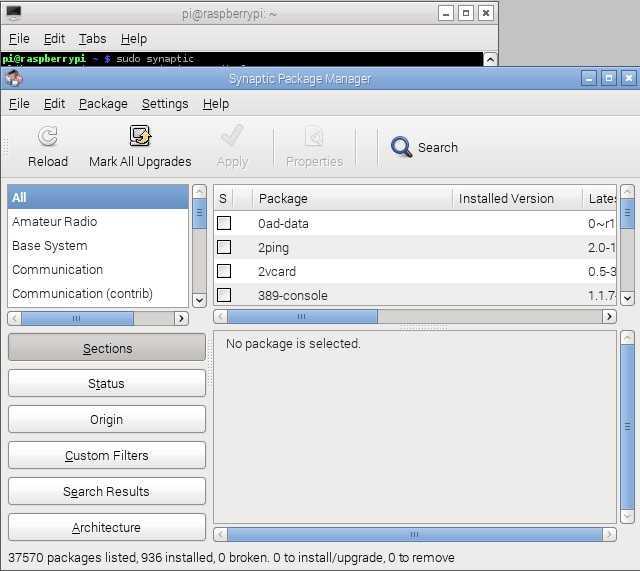The width and height of the screenshot is (640, 571).
Task: Click sections list horizontal scroll left arrow
Action: (15, 318)
